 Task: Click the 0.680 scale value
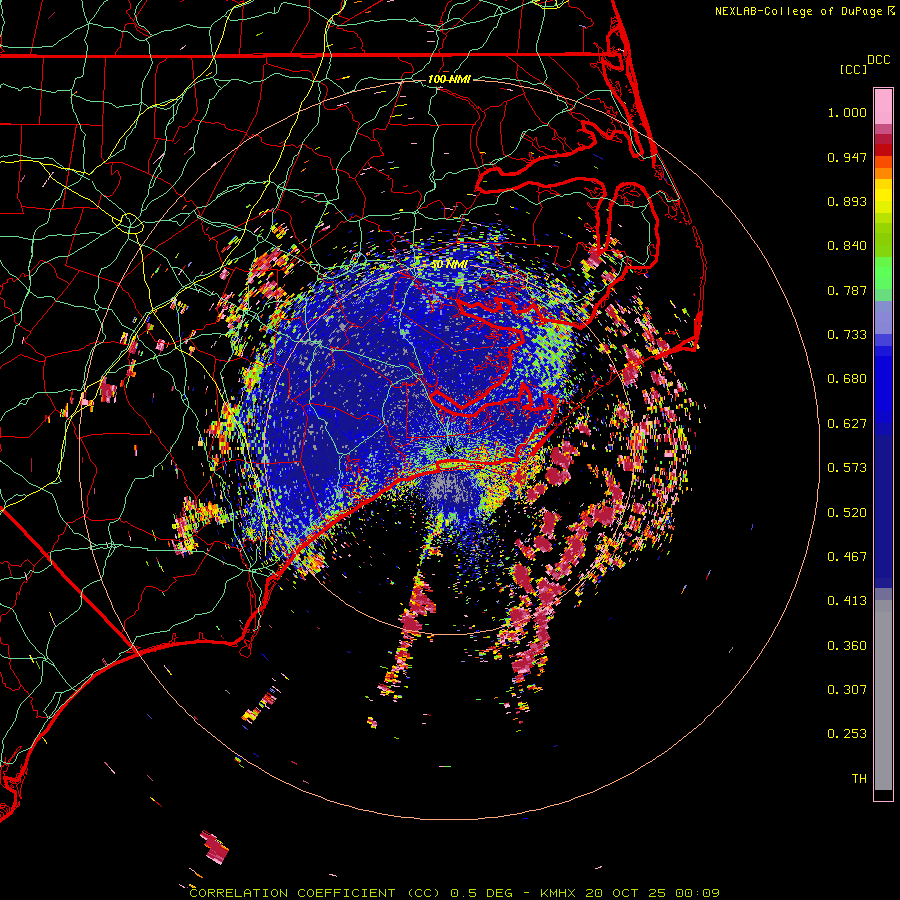point(847,379)
